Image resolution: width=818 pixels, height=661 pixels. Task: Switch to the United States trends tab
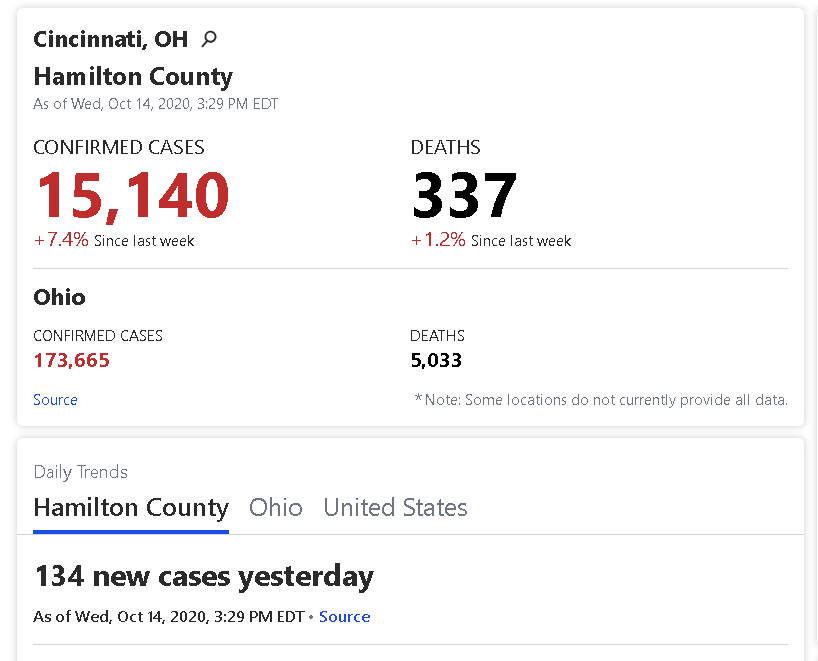pyautogui.click(x=395, y=508)
